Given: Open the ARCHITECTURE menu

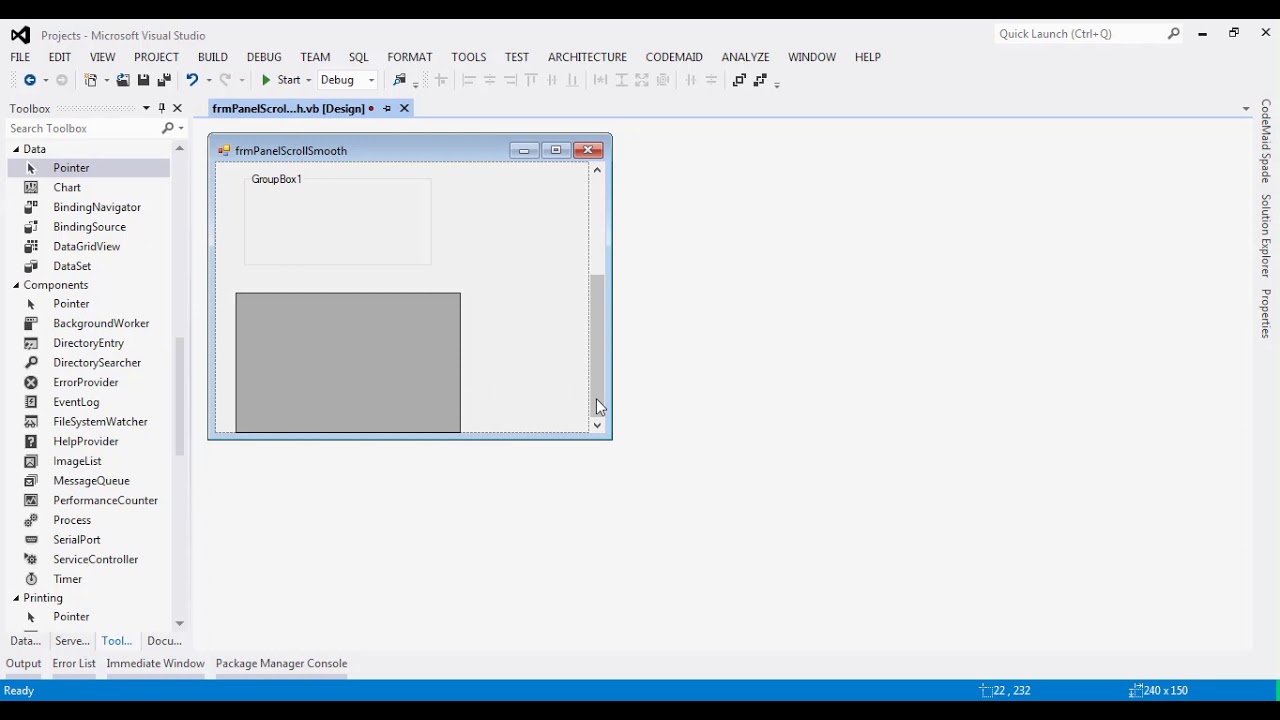Looking at the screenshot, I should 587,57.
